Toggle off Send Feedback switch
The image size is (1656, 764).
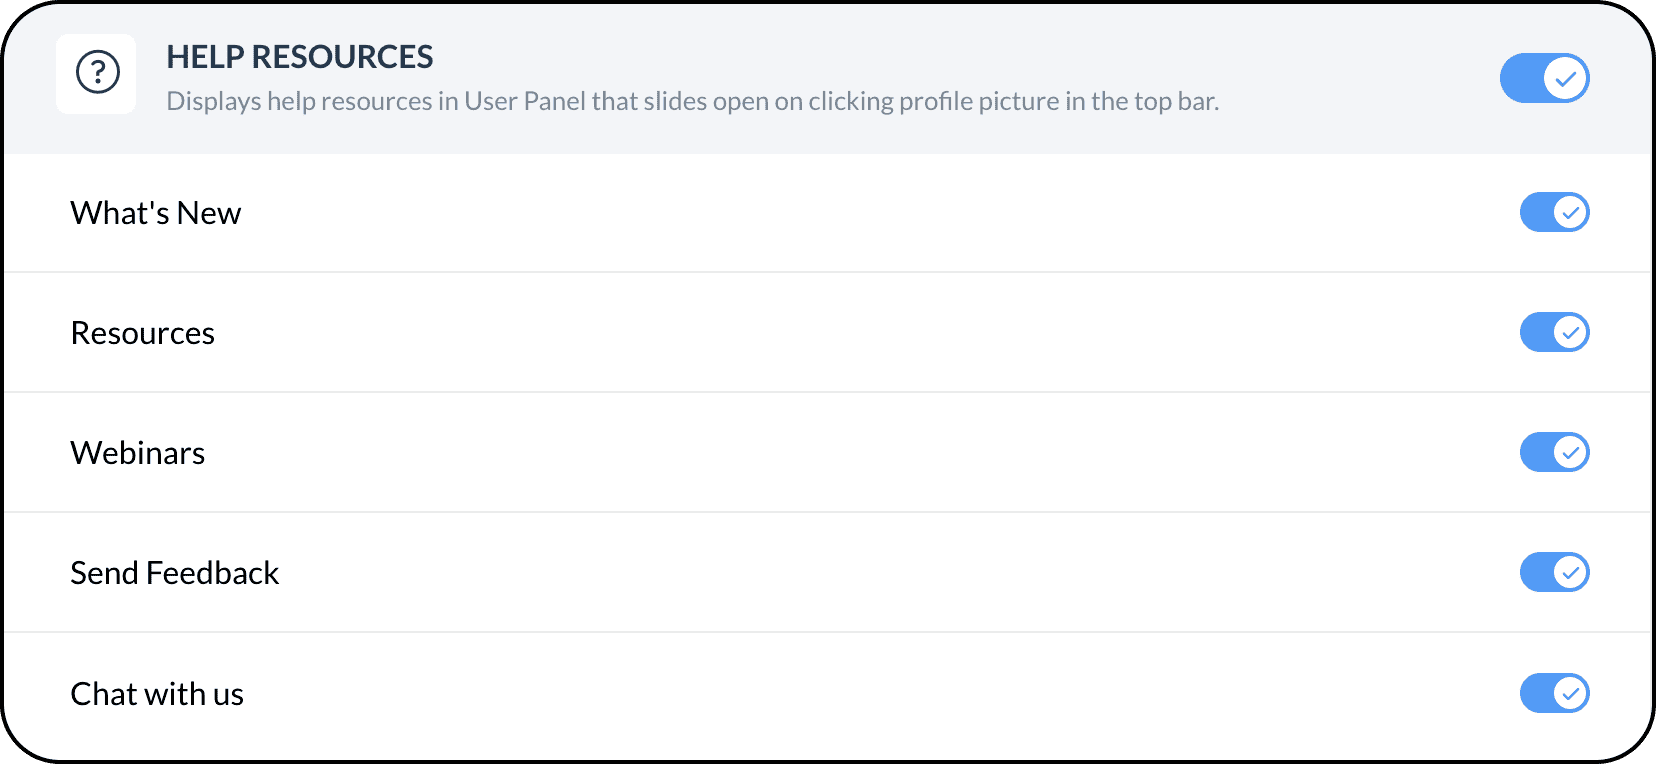[x=1554, y=572]
